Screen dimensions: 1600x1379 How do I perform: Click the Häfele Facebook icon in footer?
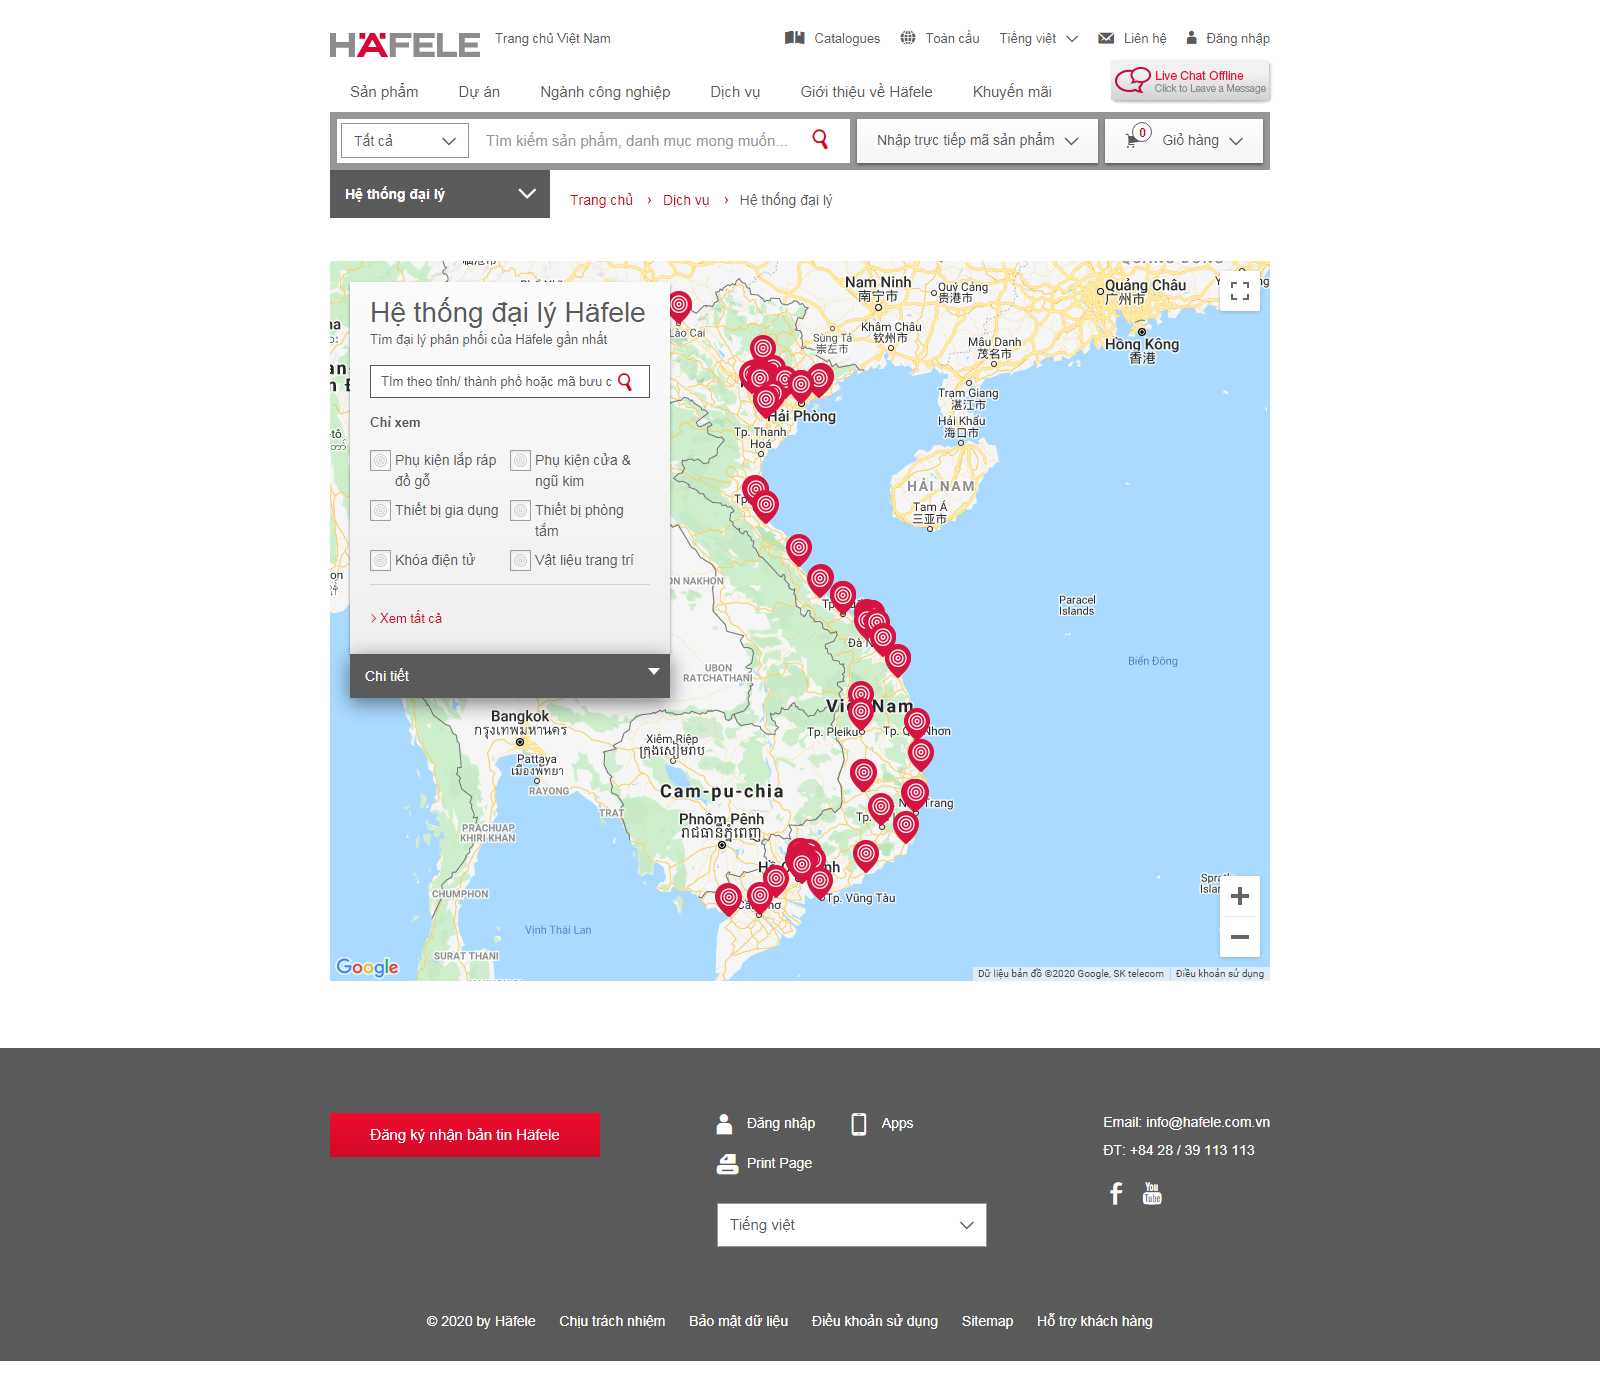tap(1115, 1193)
